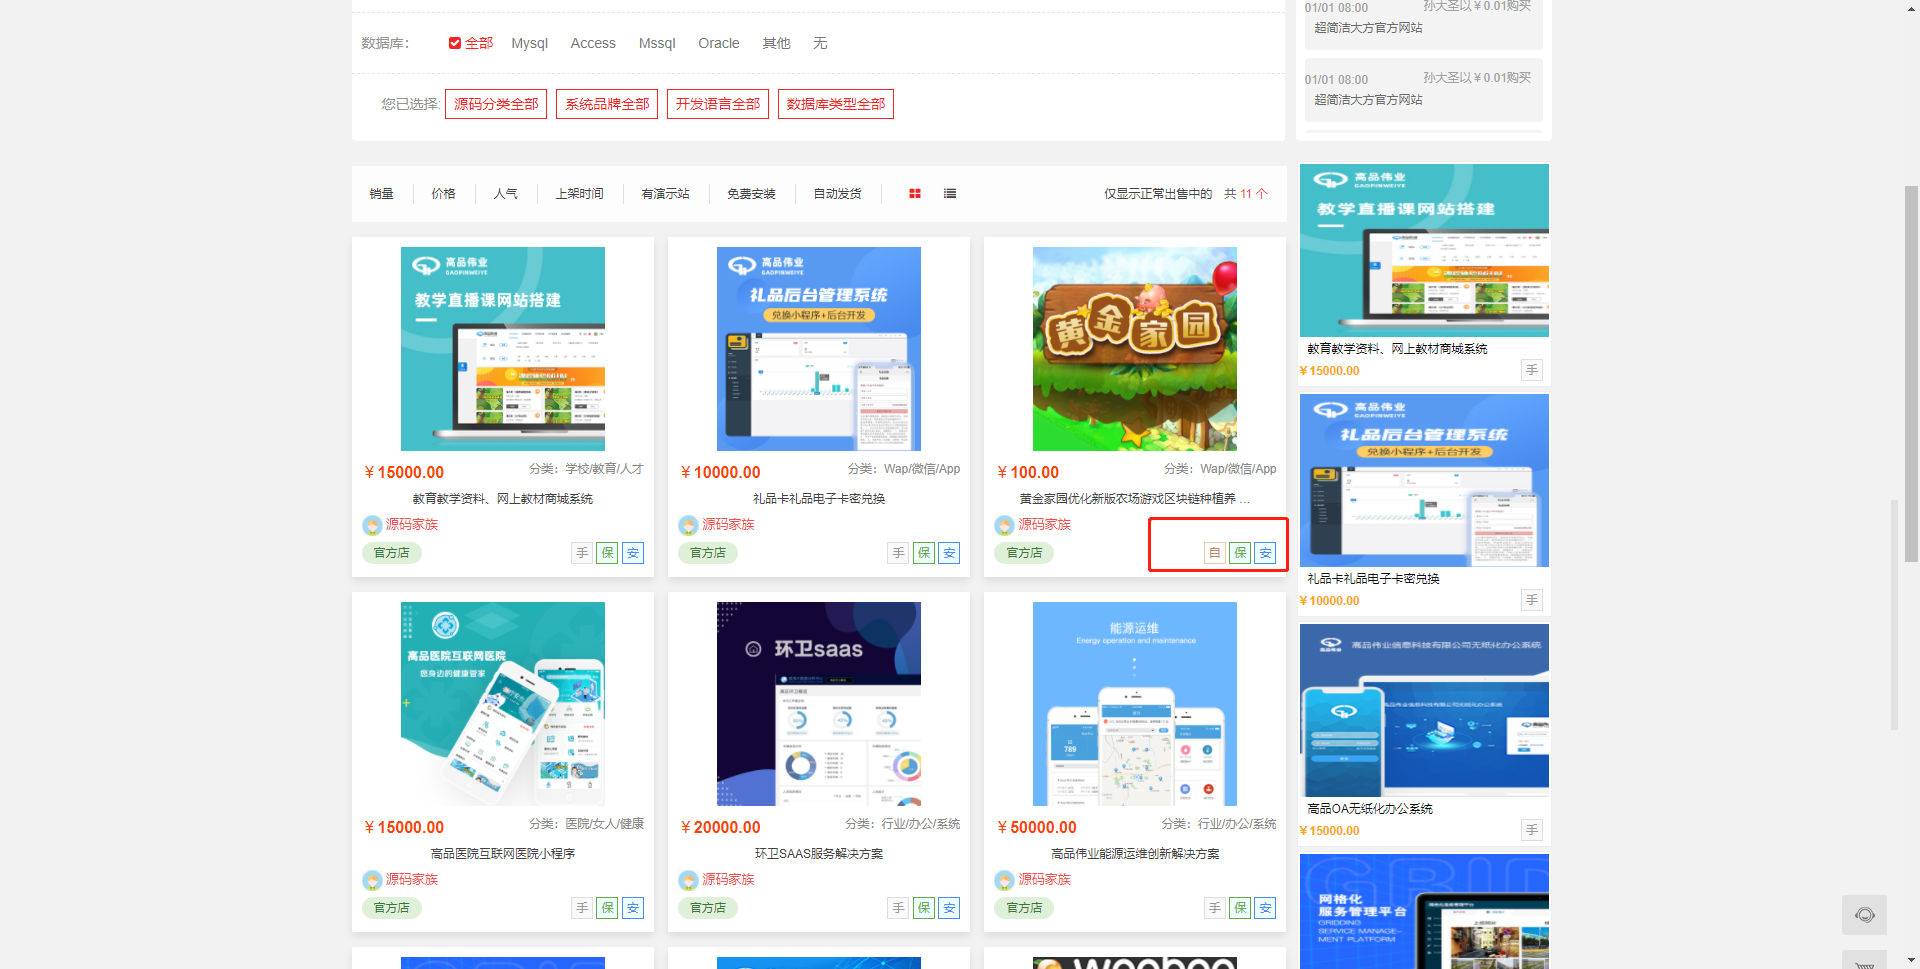Remove 数据库类型全部 selected filter tag
The width and height of the screenshot is (1920, 969).
(836, 104)
